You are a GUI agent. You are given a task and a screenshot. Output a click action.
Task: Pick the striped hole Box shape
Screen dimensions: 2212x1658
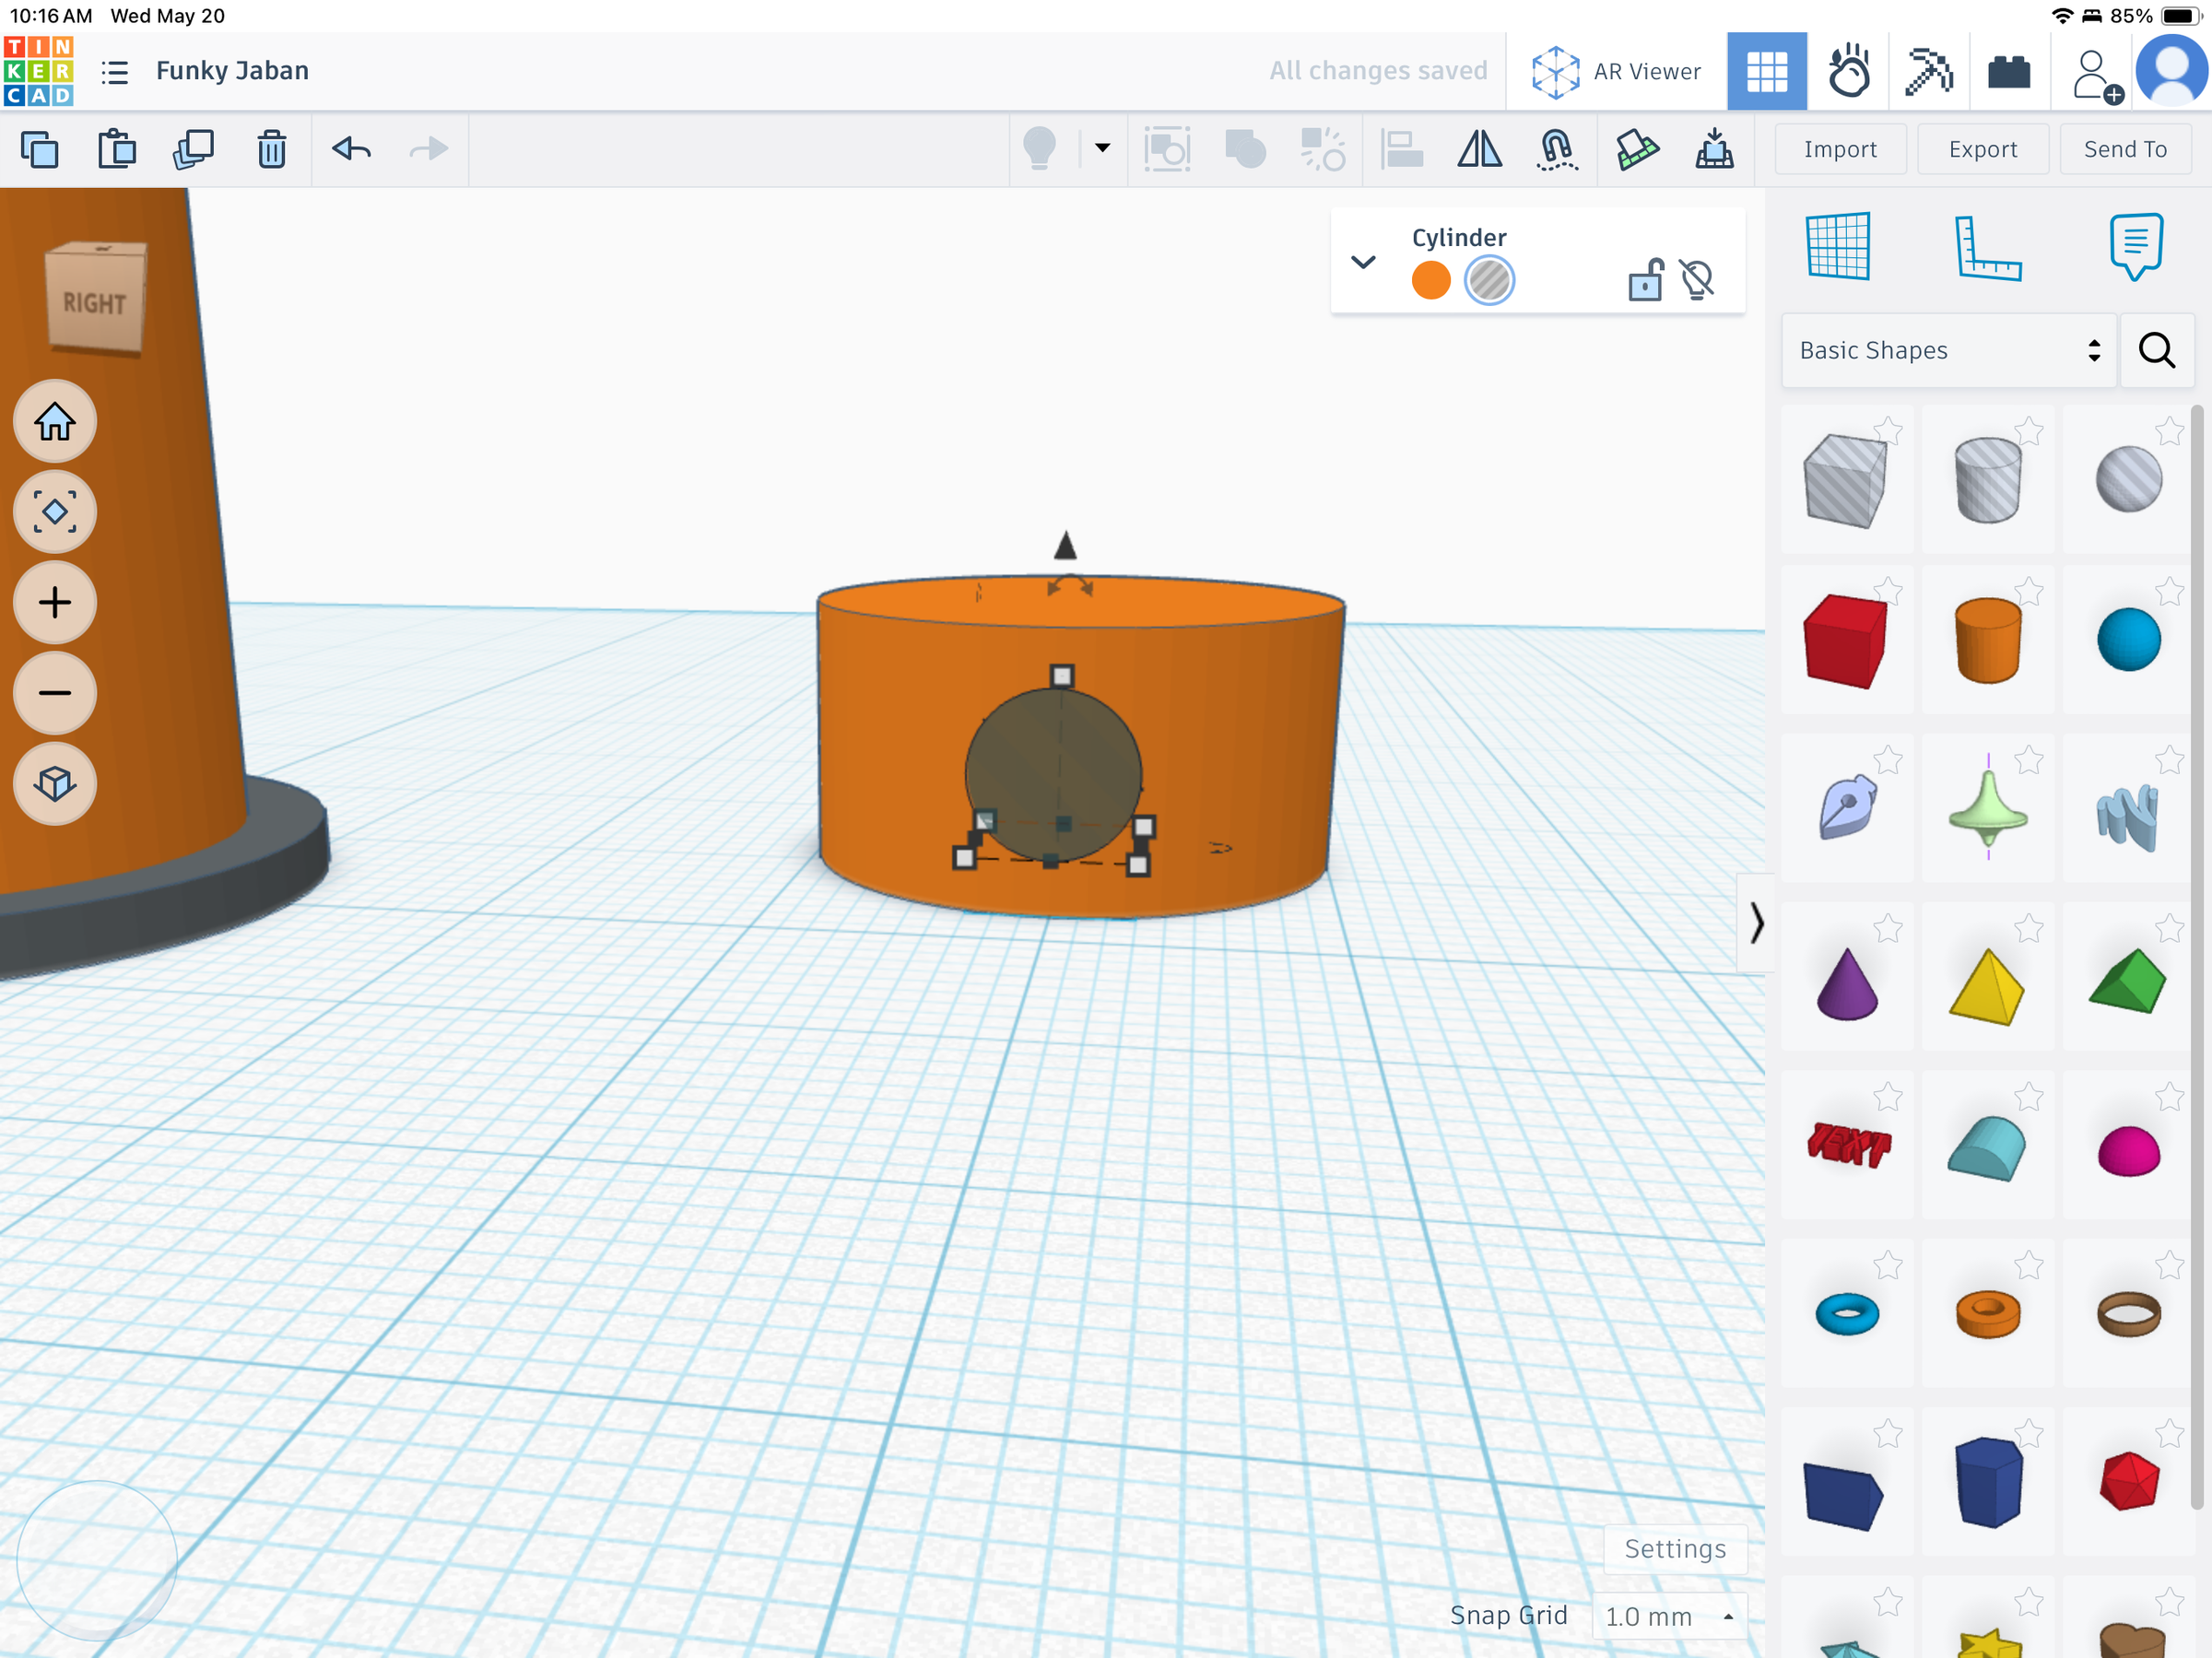[1845, 481]
